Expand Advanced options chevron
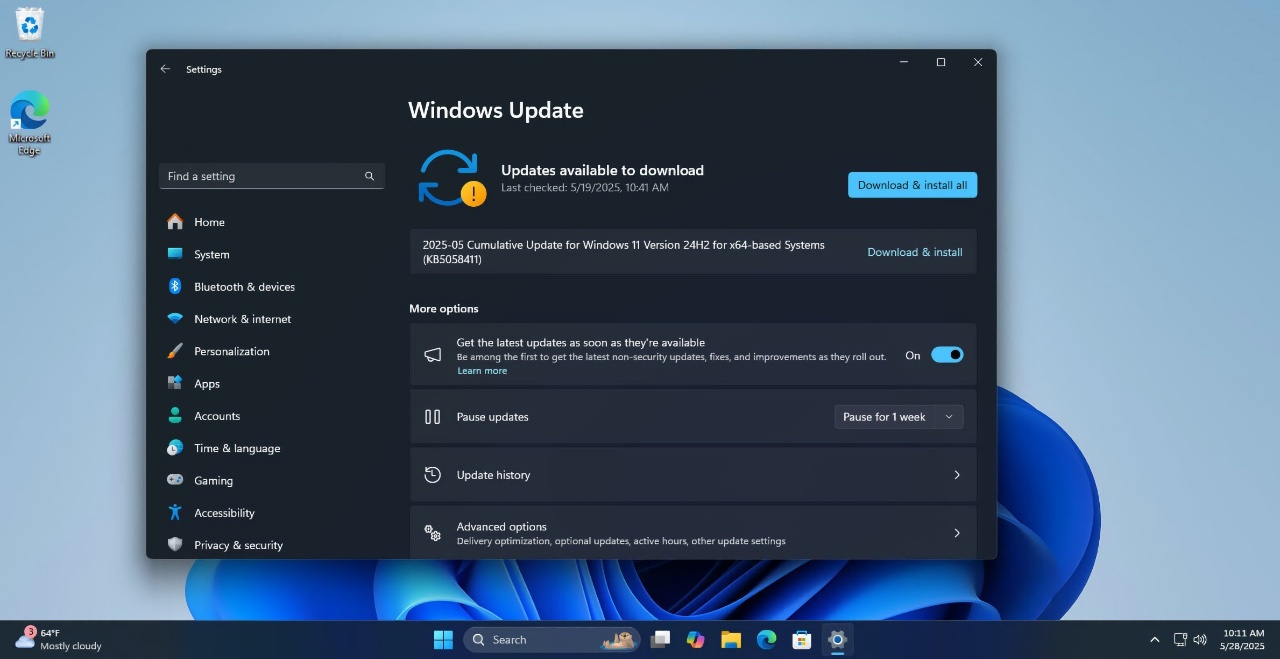 pos(956,533)
